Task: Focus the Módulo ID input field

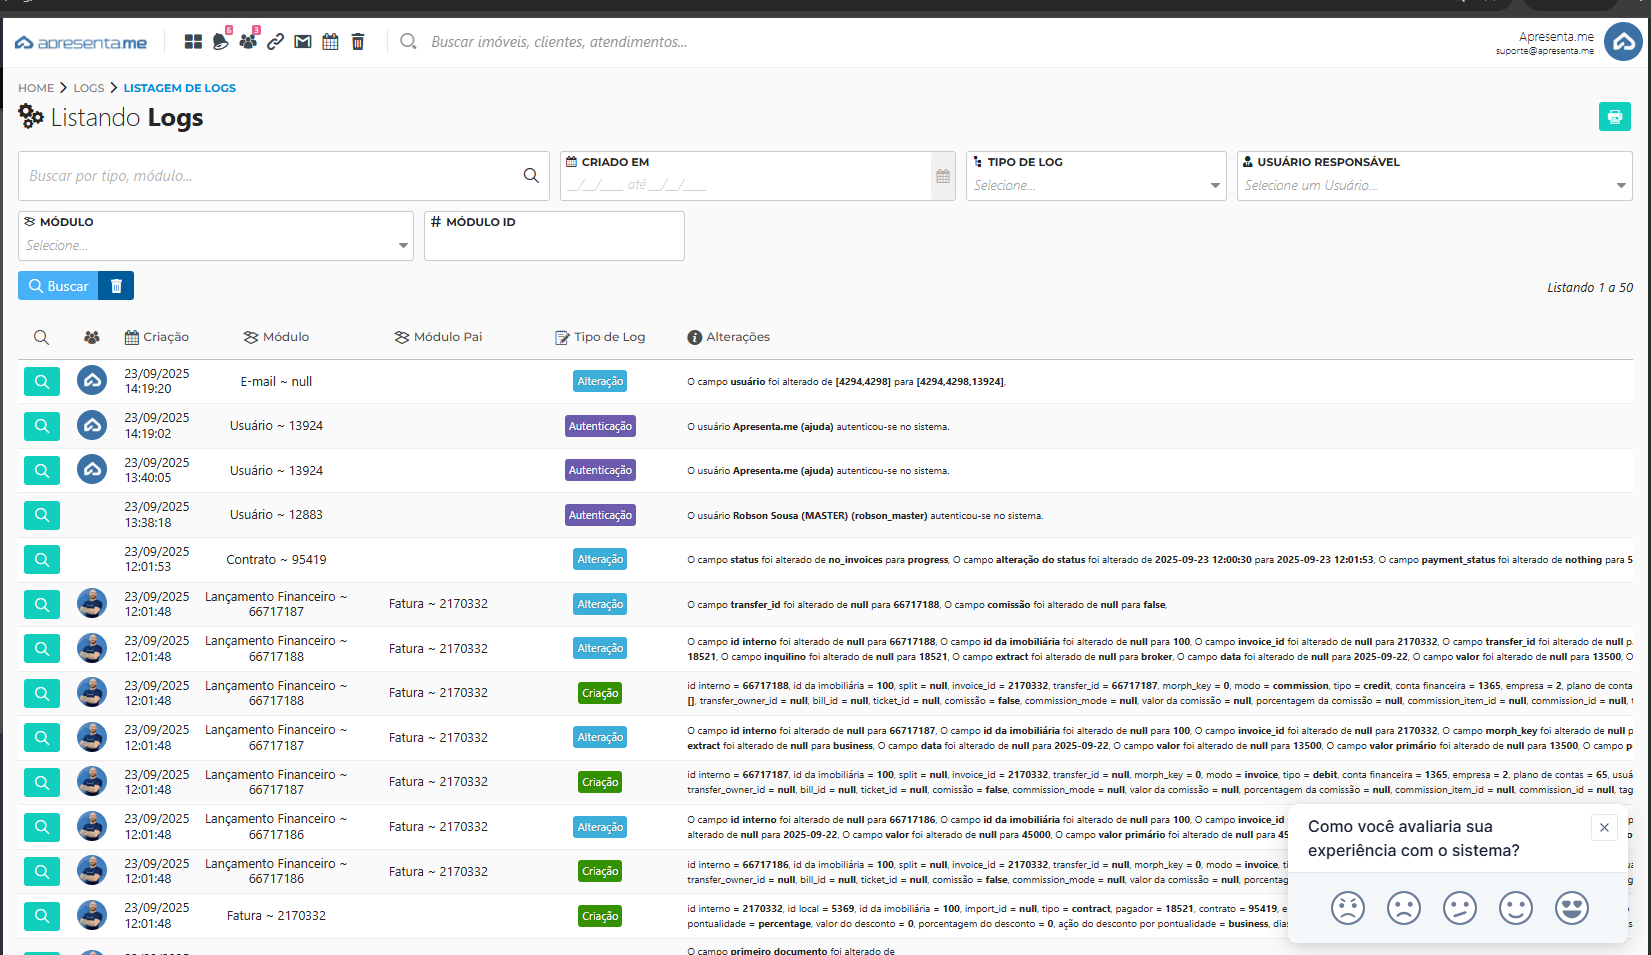Action: pyautogui.click(x=554, y=245)
